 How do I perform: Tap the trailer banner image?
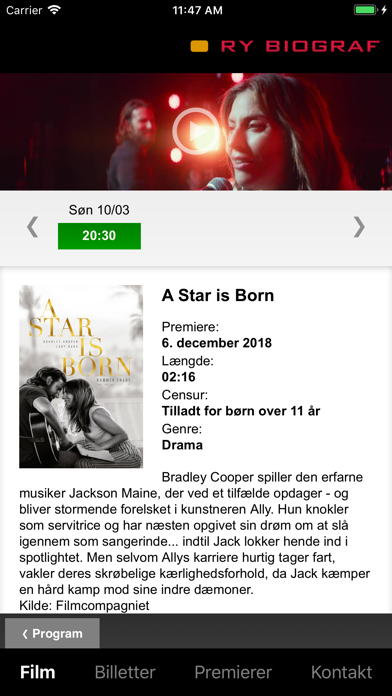196,132
